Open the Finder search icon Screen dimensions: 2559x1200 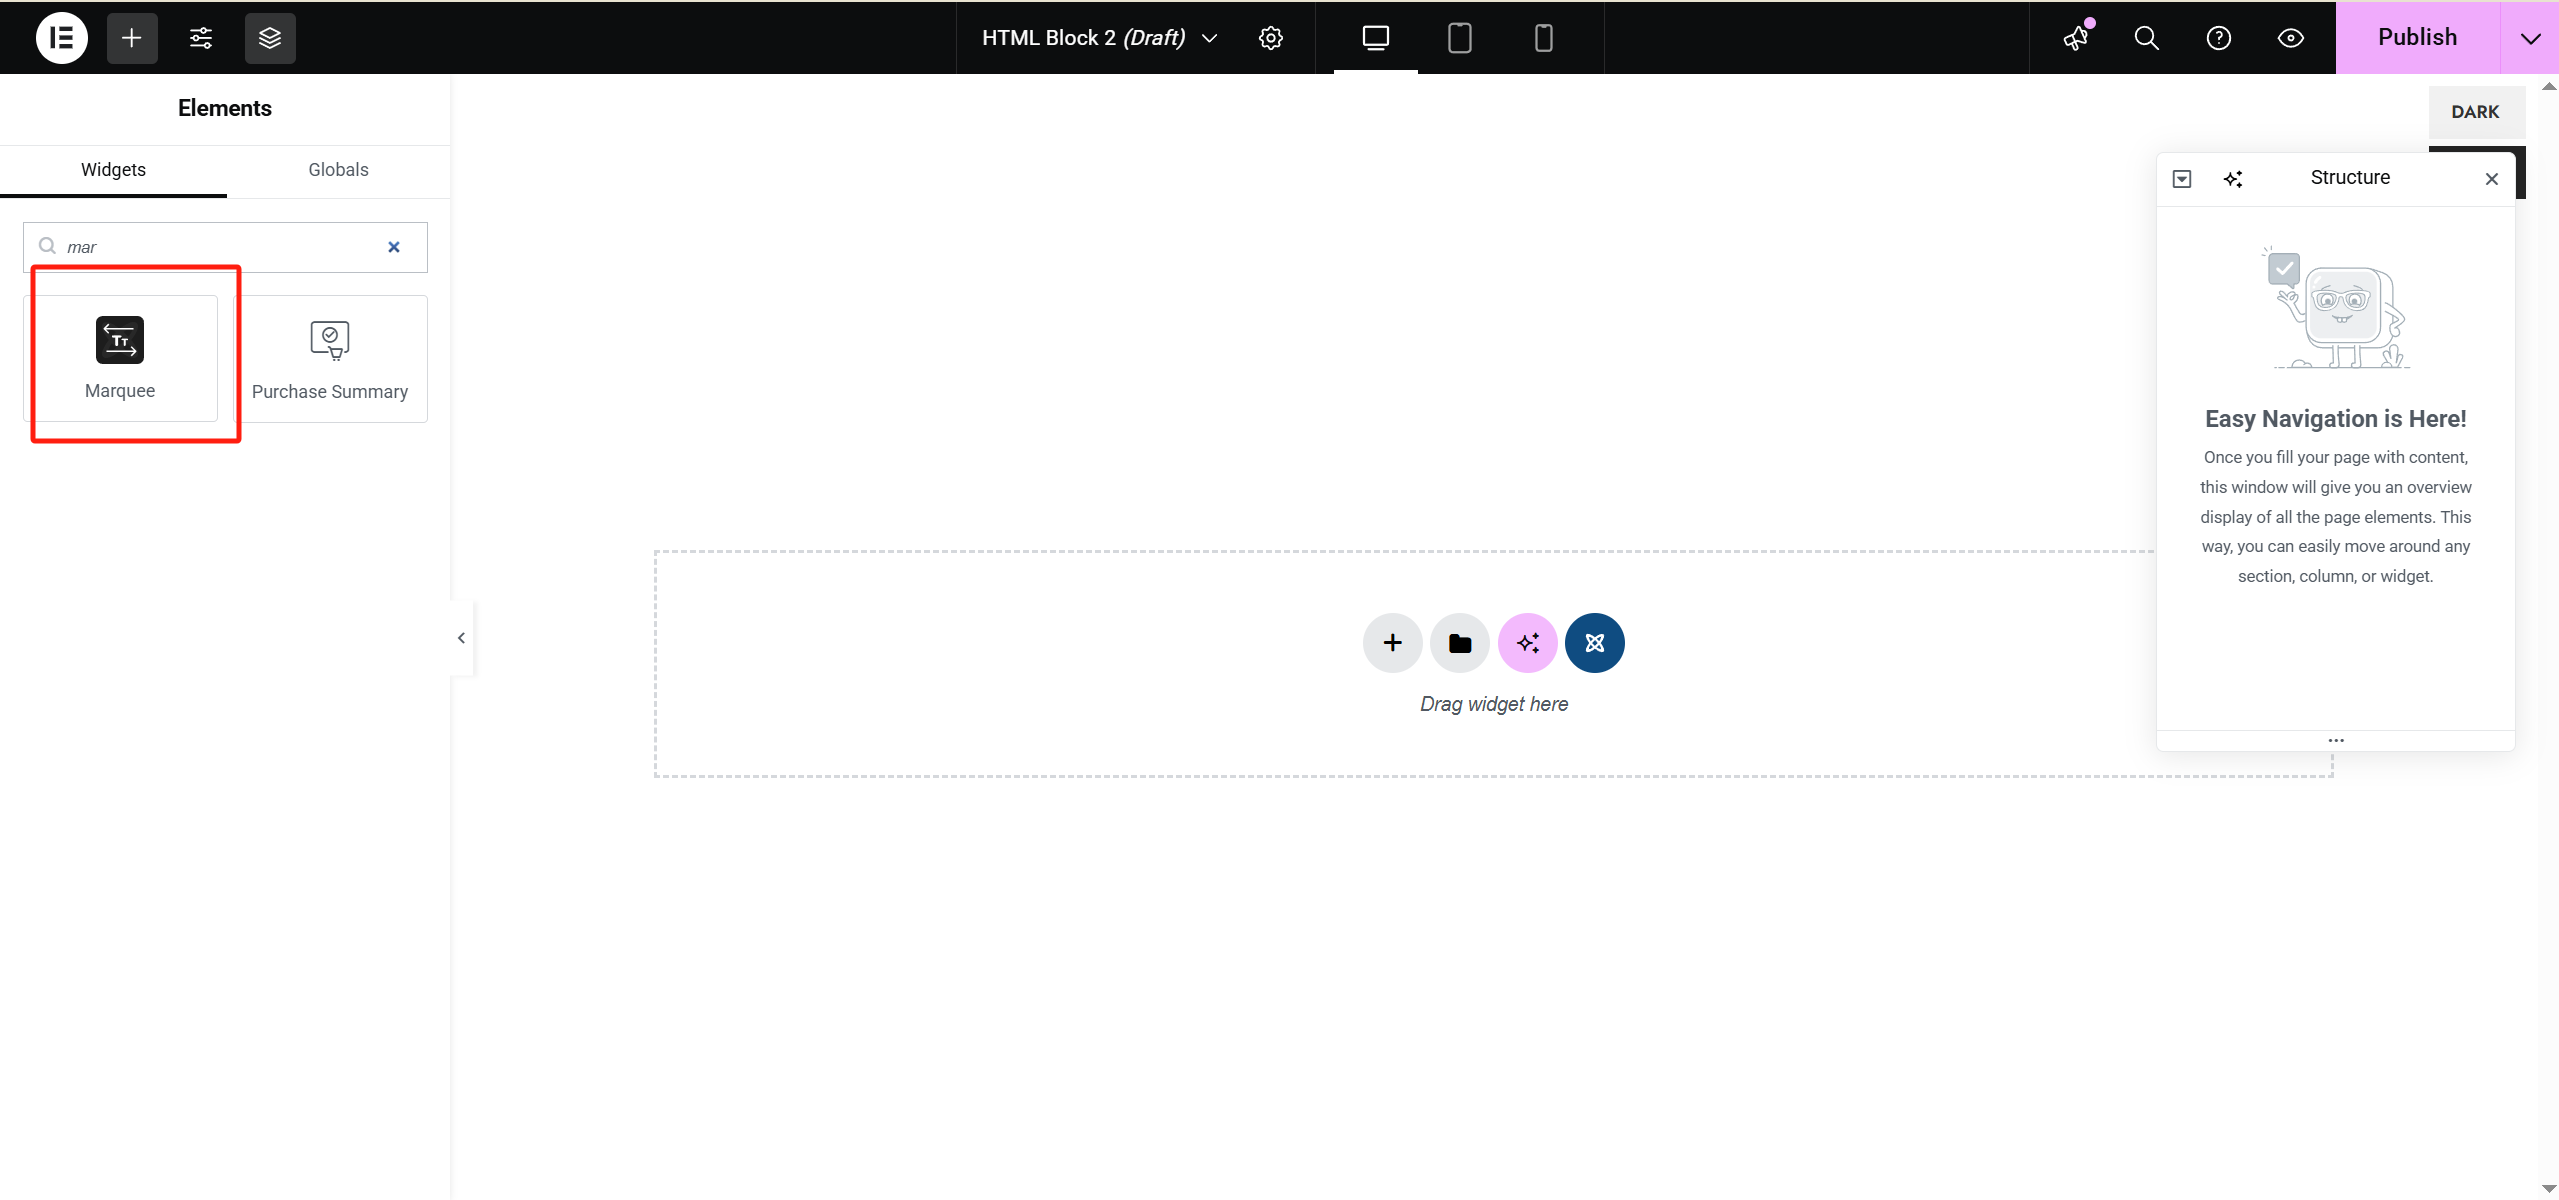2146,38
